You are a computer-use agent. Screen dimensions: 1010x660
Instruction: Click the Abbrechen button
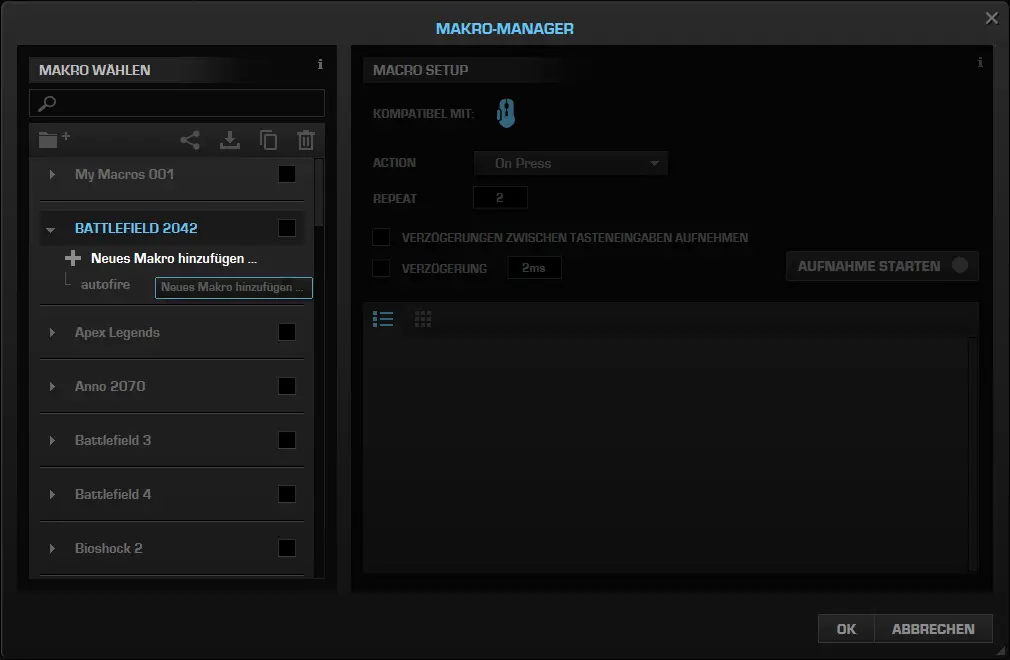[x=933, y=629]
